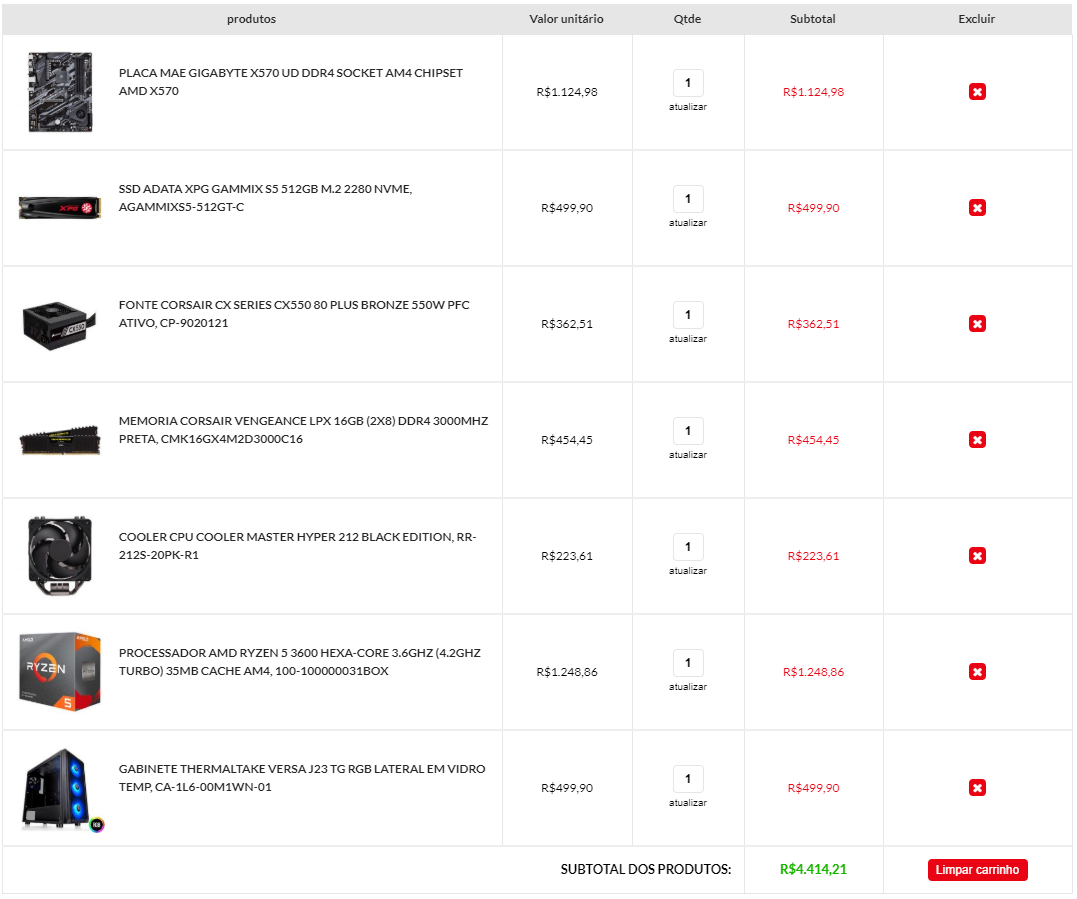1077x899 pixels.
Task: Open the Corsair CX550 power supply thumbnail
Action: 58,325
